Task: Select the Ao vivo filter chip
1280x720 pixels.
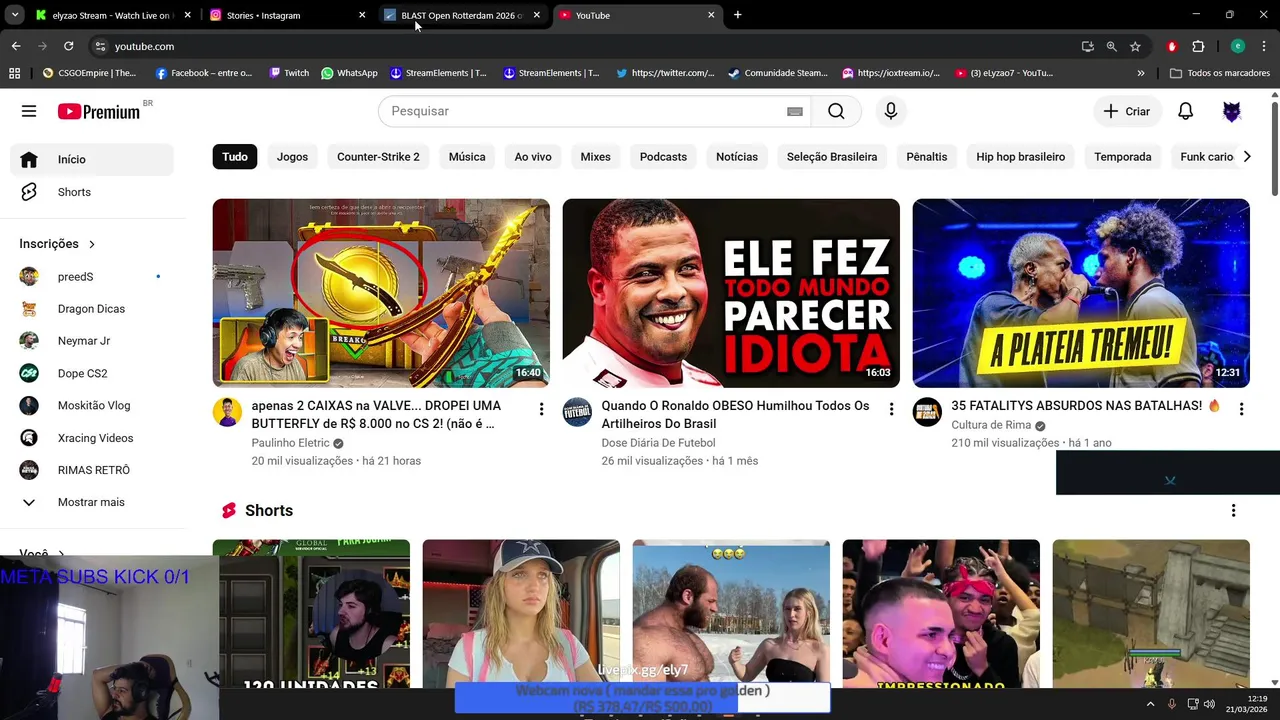Action: 533,157
